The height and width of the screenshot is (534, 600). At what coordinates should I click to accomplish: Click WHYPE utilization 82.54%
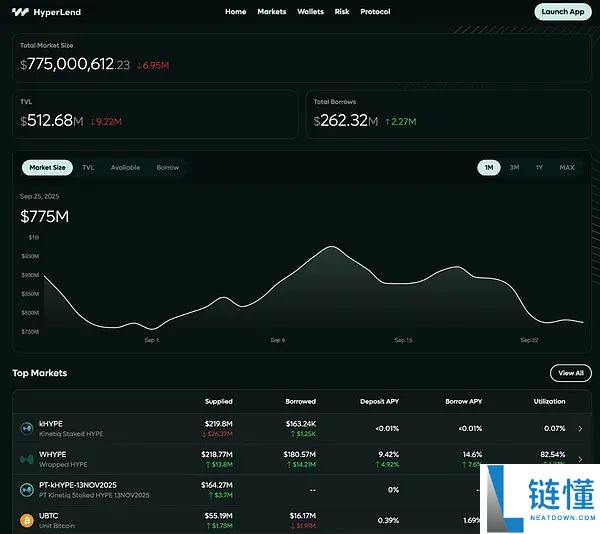tap(553, 454)
